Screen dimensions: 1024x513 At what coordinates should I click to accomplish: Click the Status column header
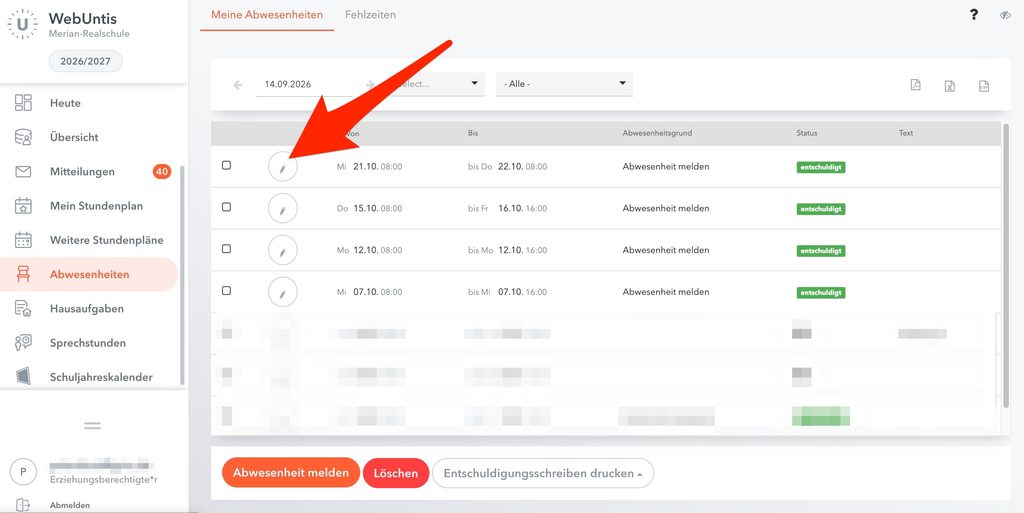pos(807,132)
